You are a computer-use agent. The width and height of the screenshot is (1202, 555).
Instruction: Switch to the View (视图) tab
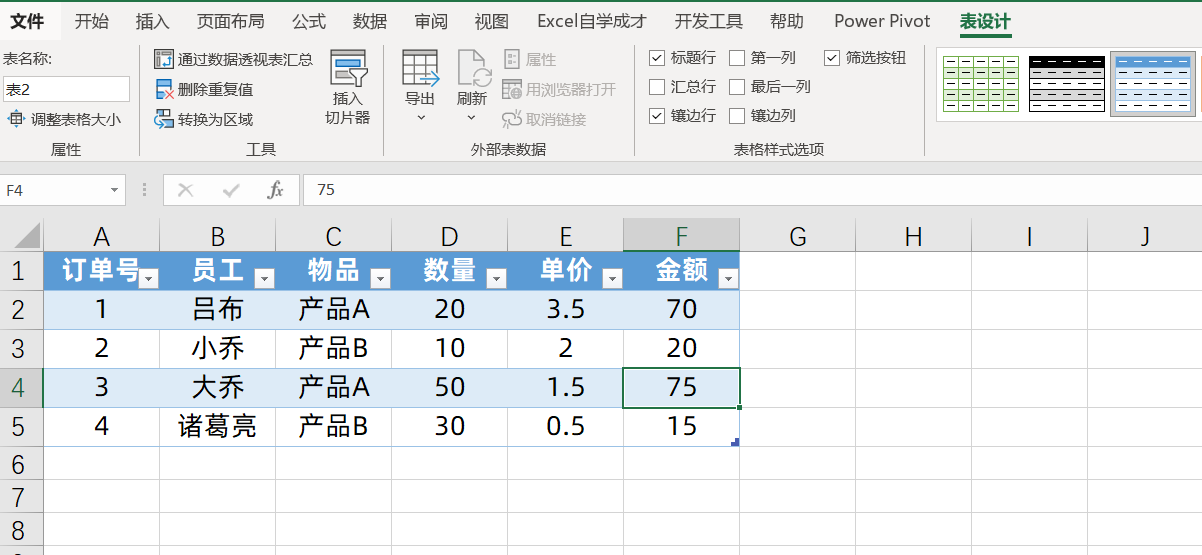[491, 21]
